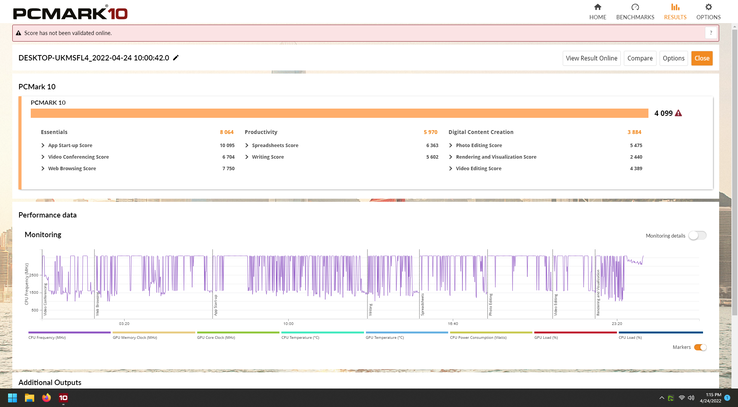Click the pencil icon to rename result

[x=176, y=58]
